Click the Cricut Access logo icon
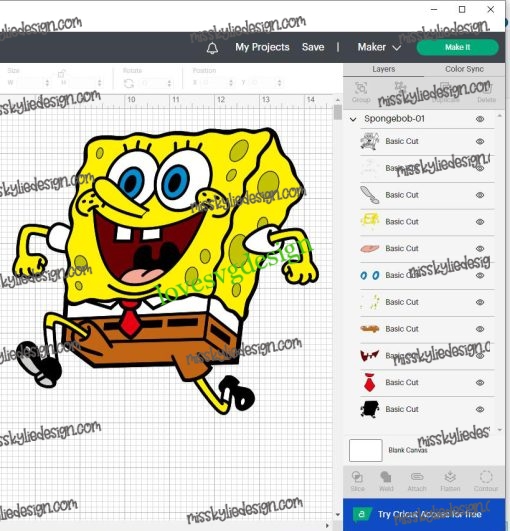 coord(361,514)
